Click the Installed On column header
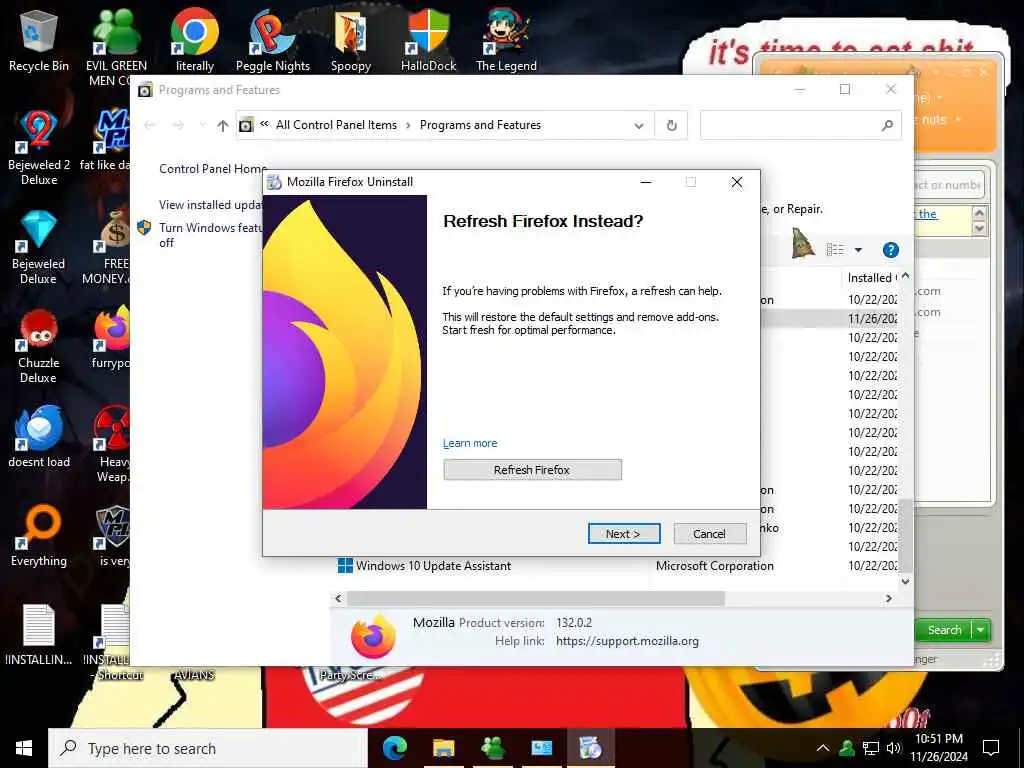This screenshot has height=768, width=1024. click(x=872, y=278)
